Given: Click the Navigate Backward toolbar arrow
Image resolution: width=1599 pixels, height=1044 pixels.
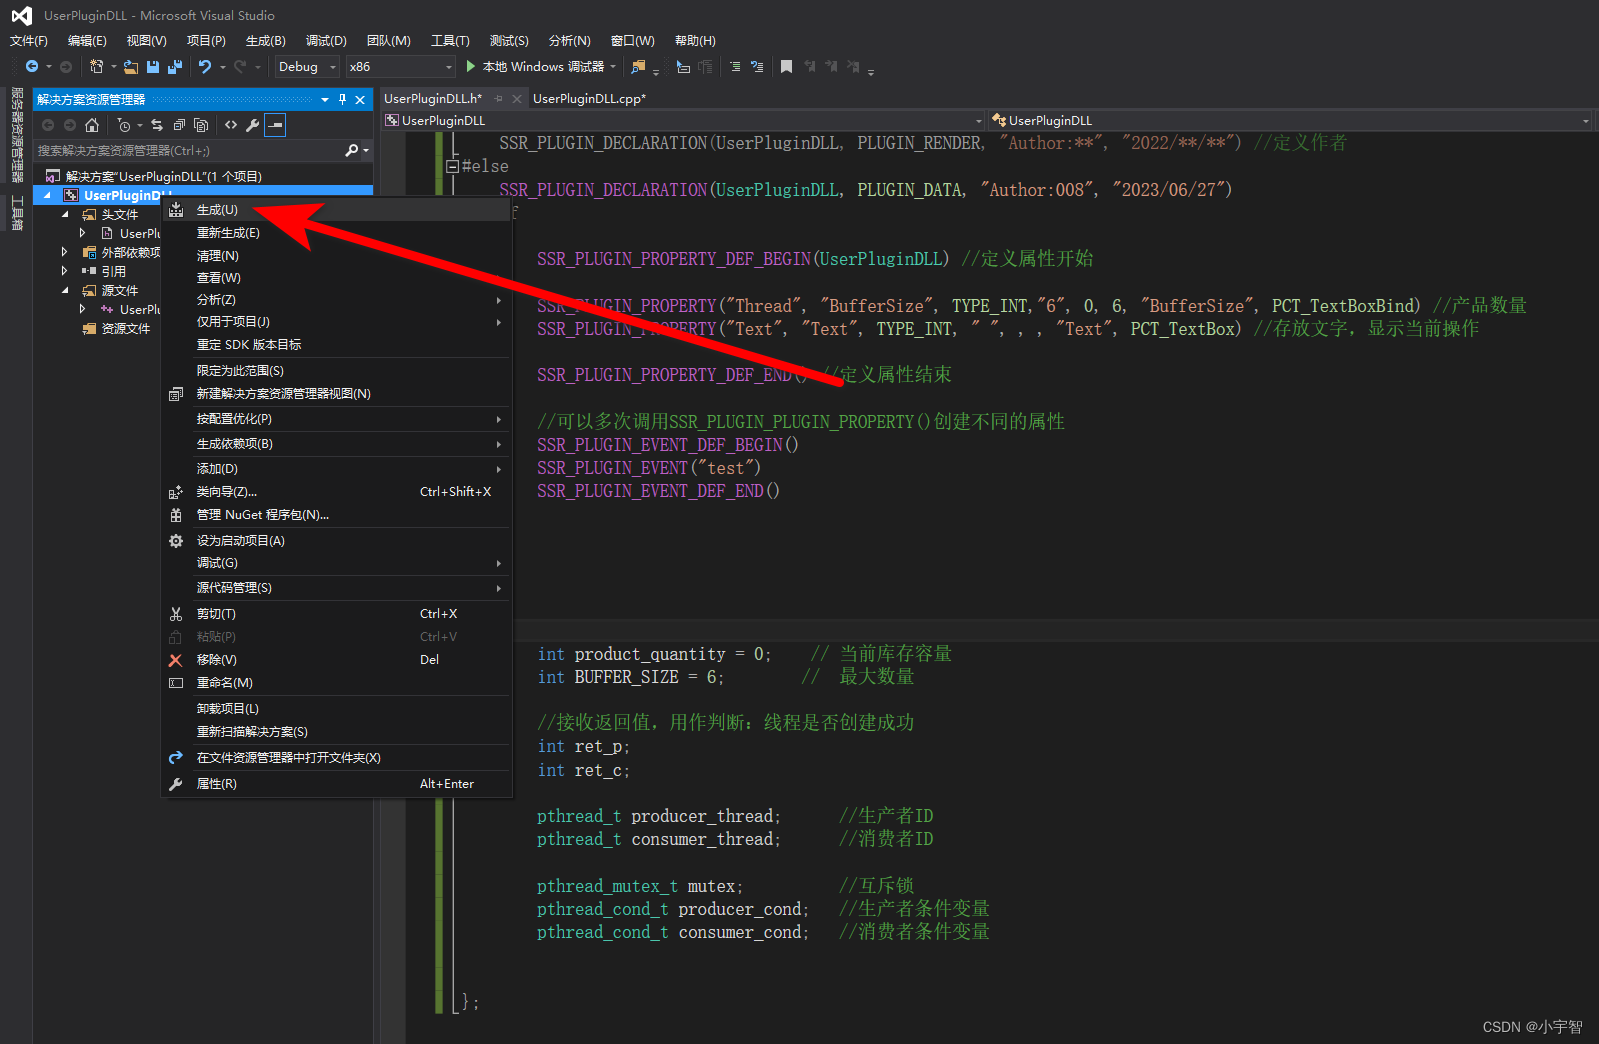Looking at the screenshot, I should (x=32, y=67).
